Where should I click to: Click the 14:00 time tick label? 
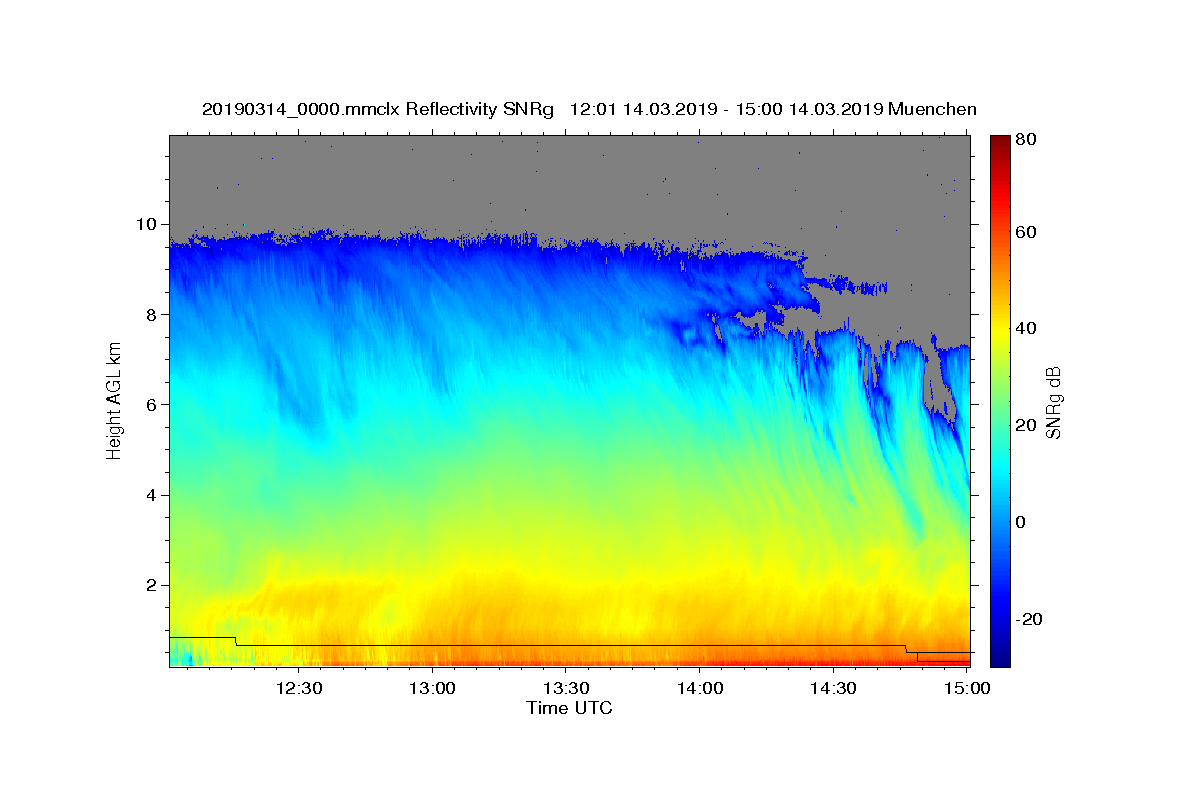700,688
